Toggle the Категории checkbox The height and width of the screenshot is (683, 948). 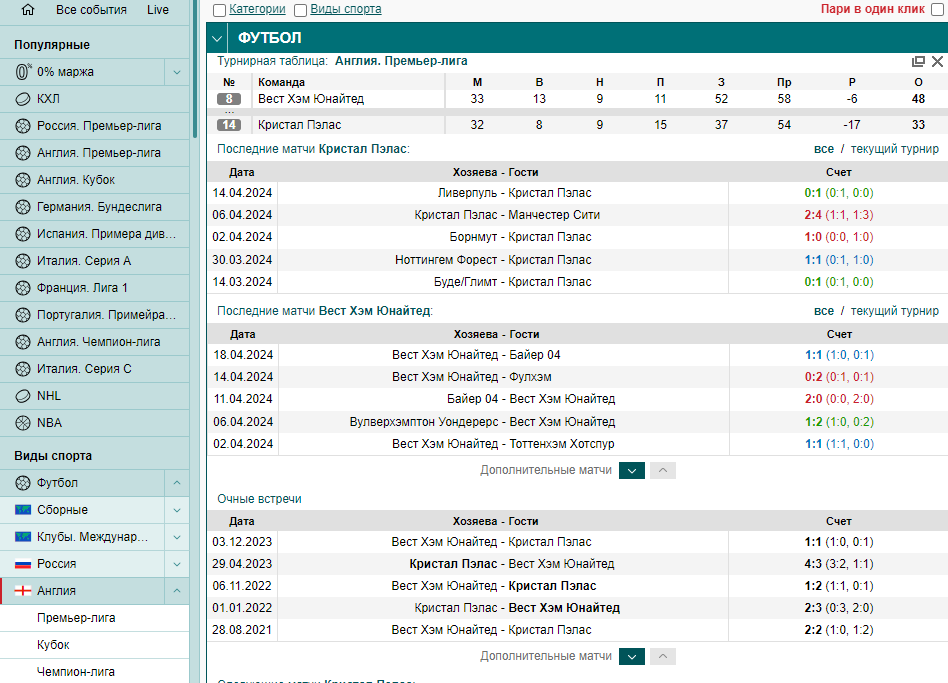click(220, 10)
